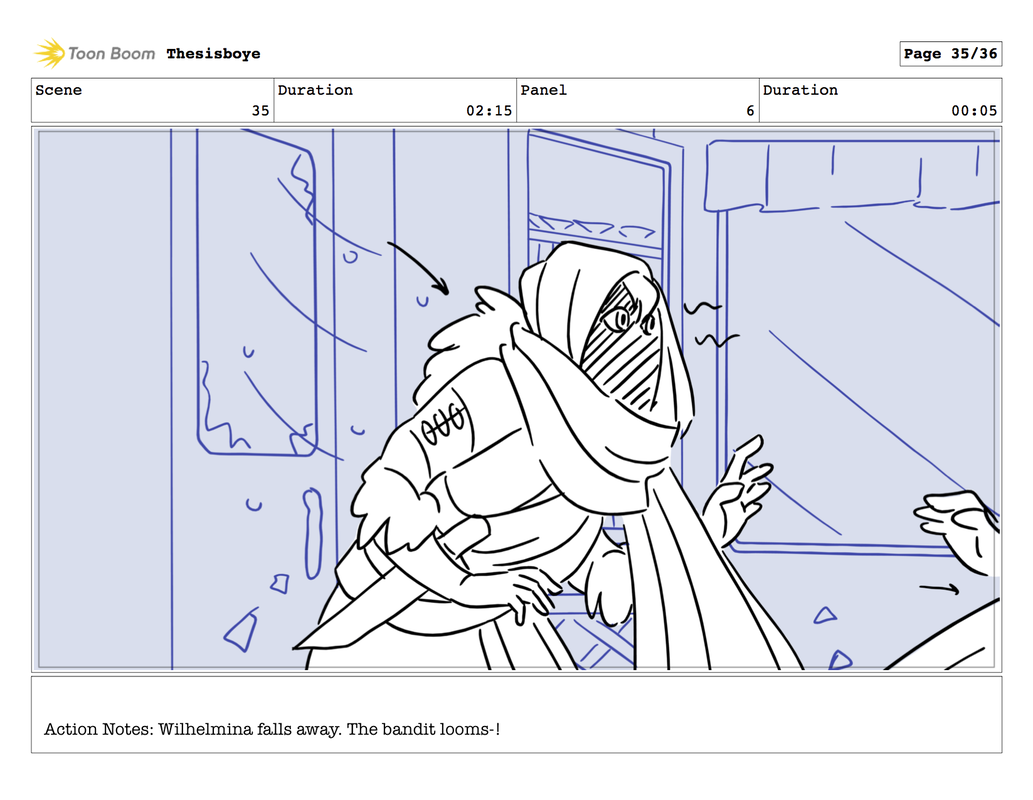The width and height of the screenshot is (1033, 800).
Task: Select panel number value "6"
Action: coord(750,111)
